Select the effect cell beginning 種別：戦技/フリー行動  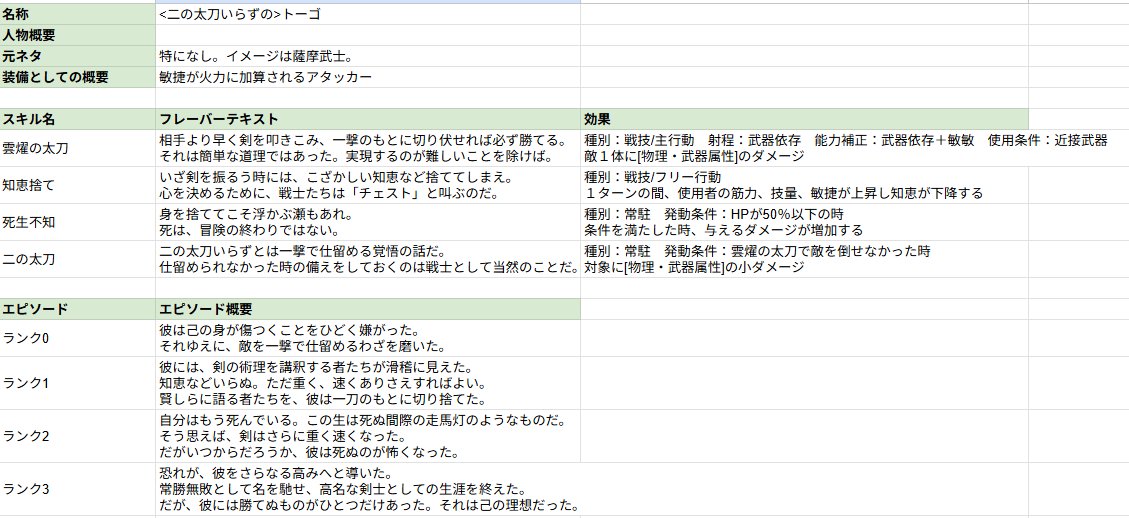(804, 185)
